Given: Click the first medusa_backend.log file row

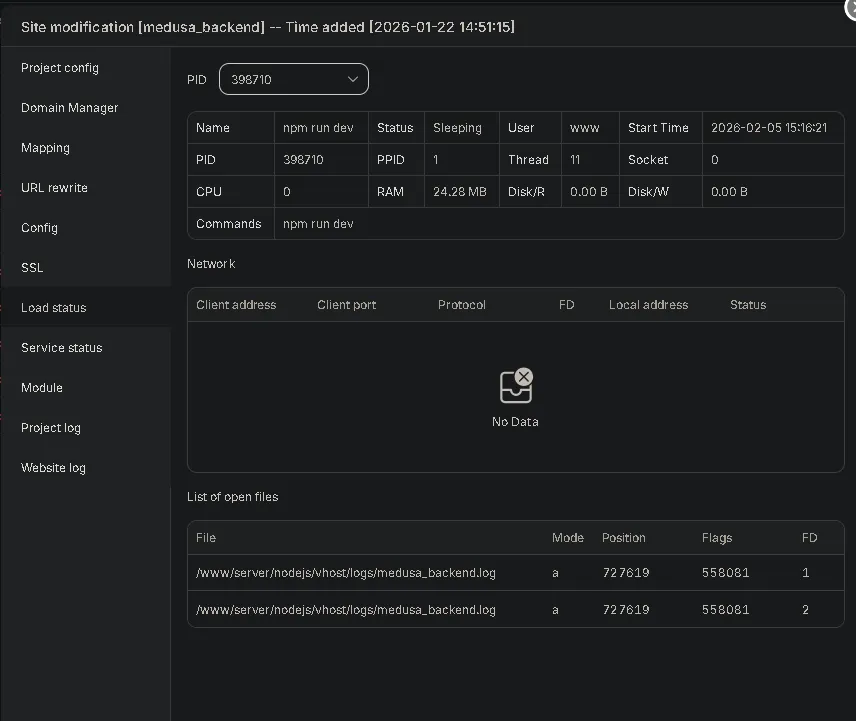Looking at the screenshot, I should coord(346,573).
